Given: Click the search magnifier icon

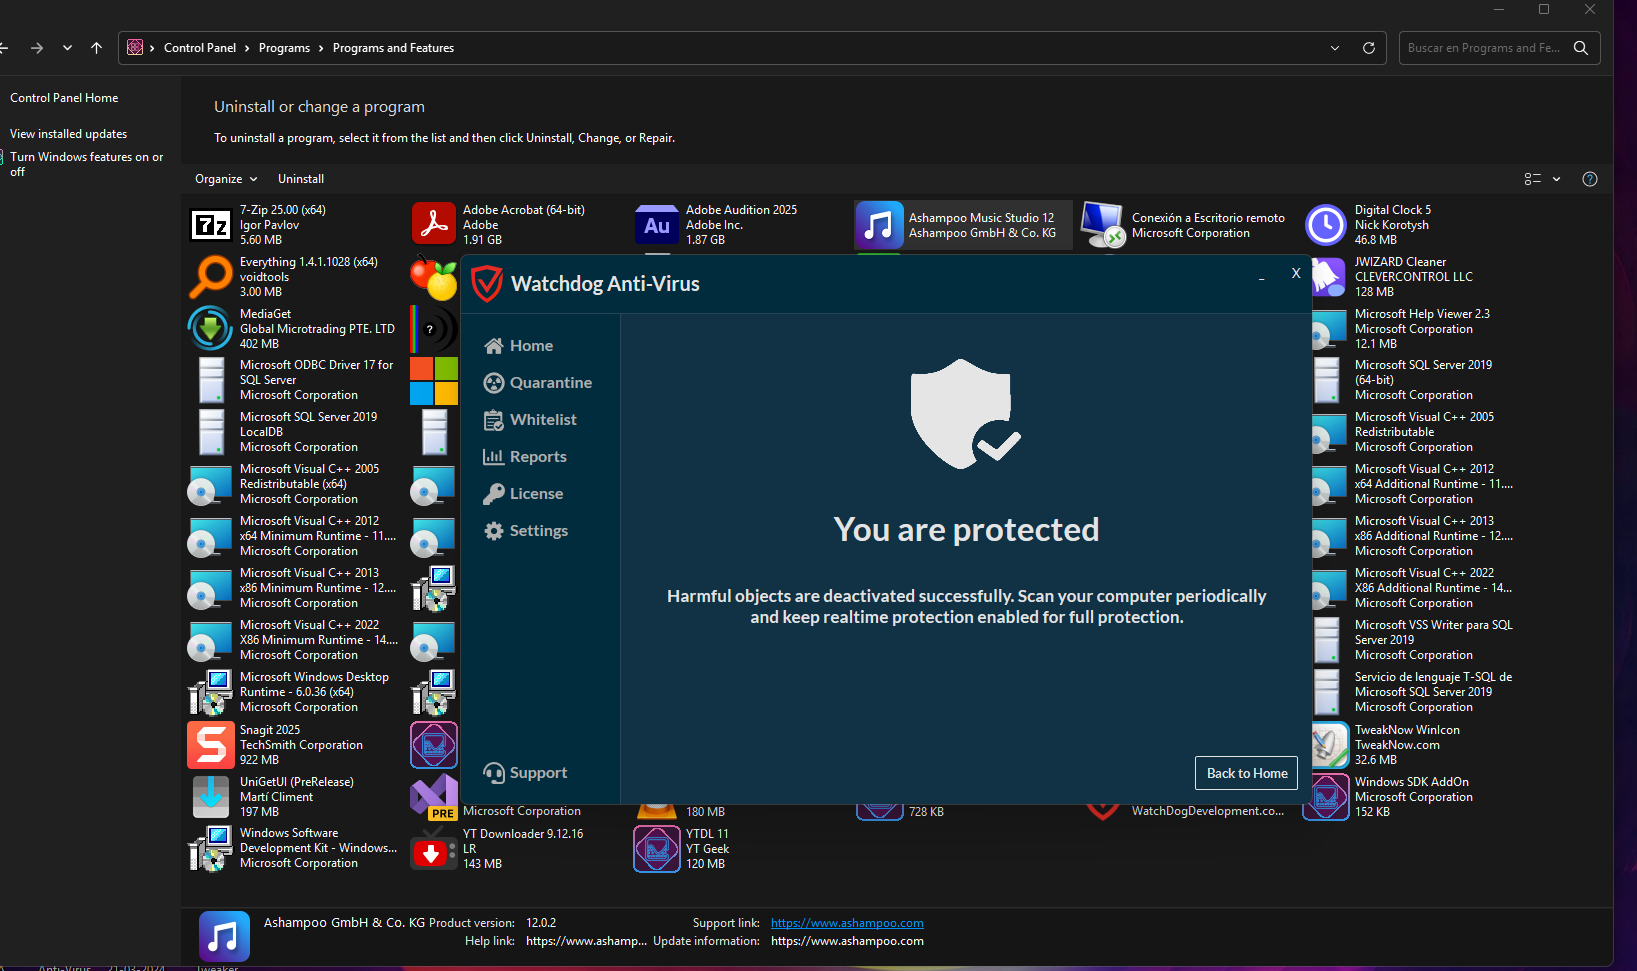Looking at the screenshot, I should (1581, 48).
